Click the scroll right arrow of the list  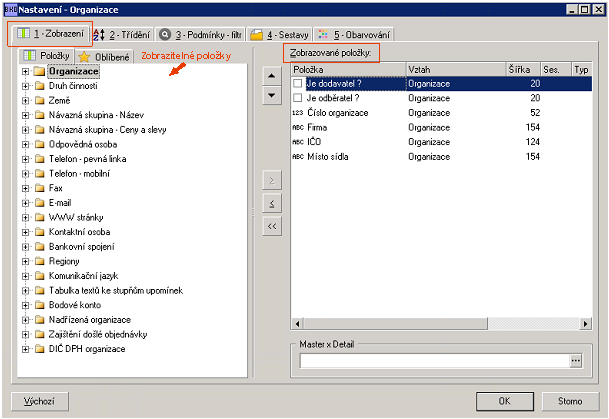tap(586, 323)
